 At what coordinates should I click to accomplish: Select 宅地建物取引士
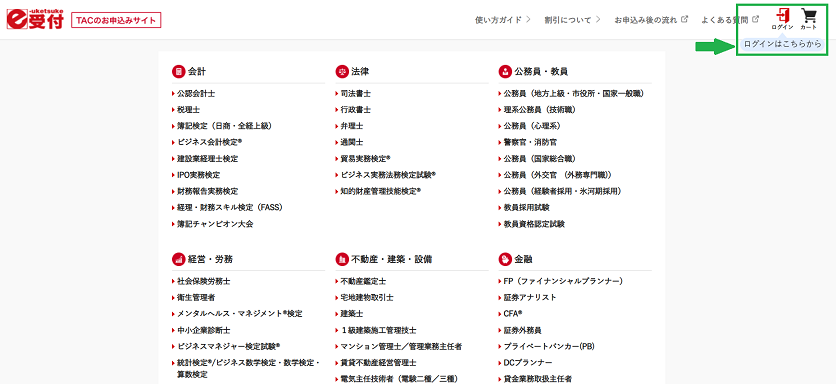[x=367, y=297]
